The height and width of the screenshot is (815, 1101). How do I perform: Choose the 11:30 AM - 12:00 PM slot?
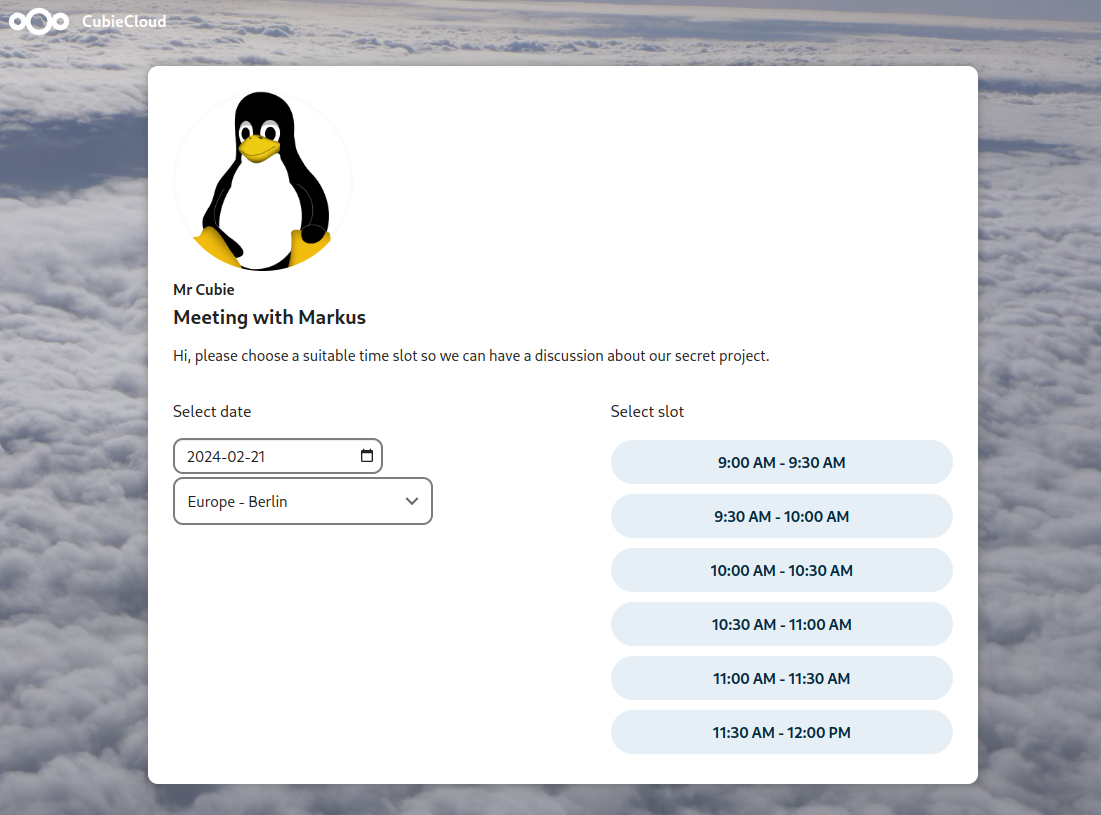781,733
